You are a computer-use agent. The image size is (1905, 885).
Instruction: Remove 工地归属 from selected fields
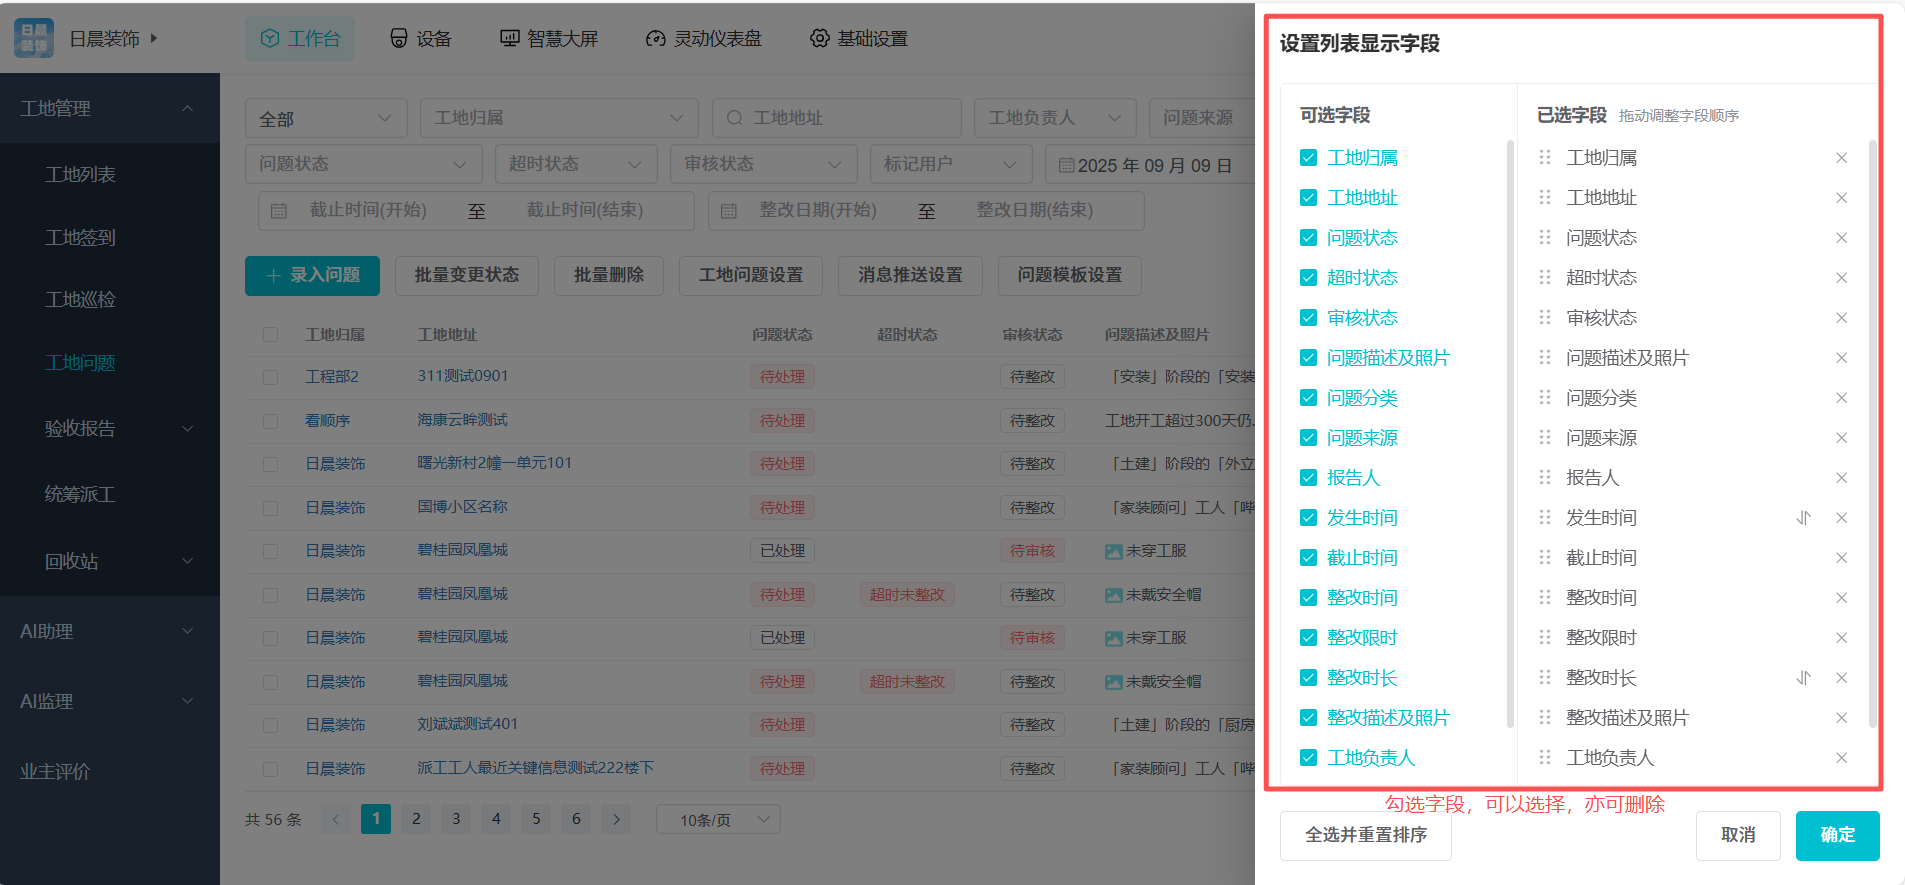[x=1841, y=158]
